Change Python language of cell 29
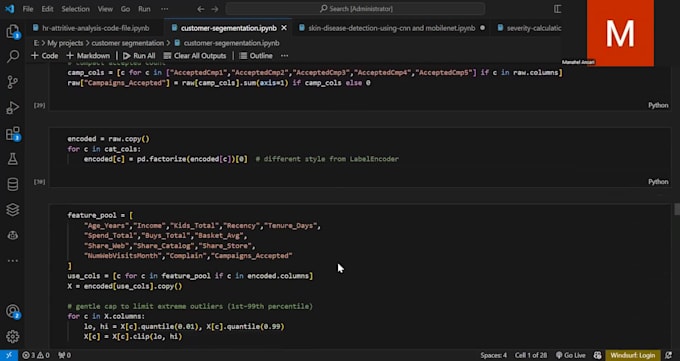This screenshot has height=361, width=680. [658, 105]
